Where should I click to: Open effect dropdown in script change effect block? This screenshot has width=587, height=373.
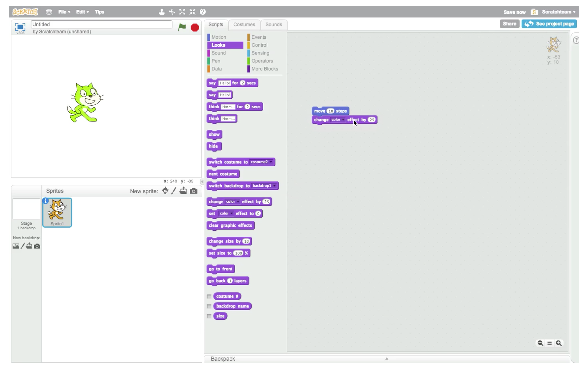pos(338,120)
